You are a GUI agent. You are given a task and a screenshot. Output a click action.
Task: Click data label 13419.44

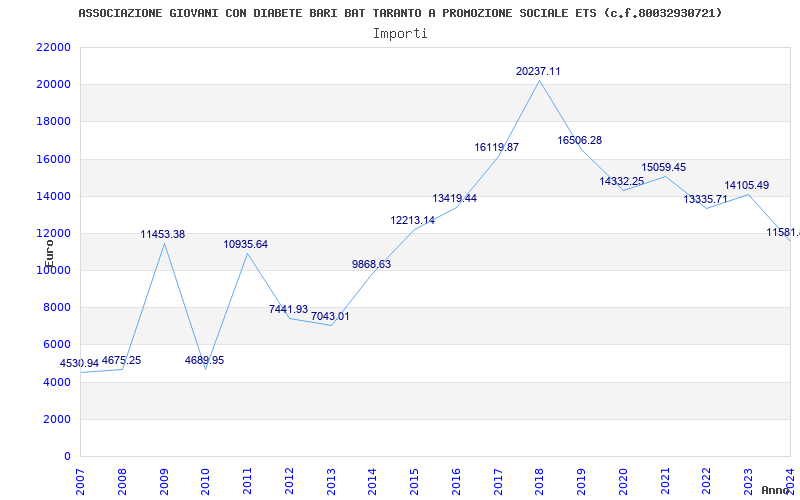455,198
